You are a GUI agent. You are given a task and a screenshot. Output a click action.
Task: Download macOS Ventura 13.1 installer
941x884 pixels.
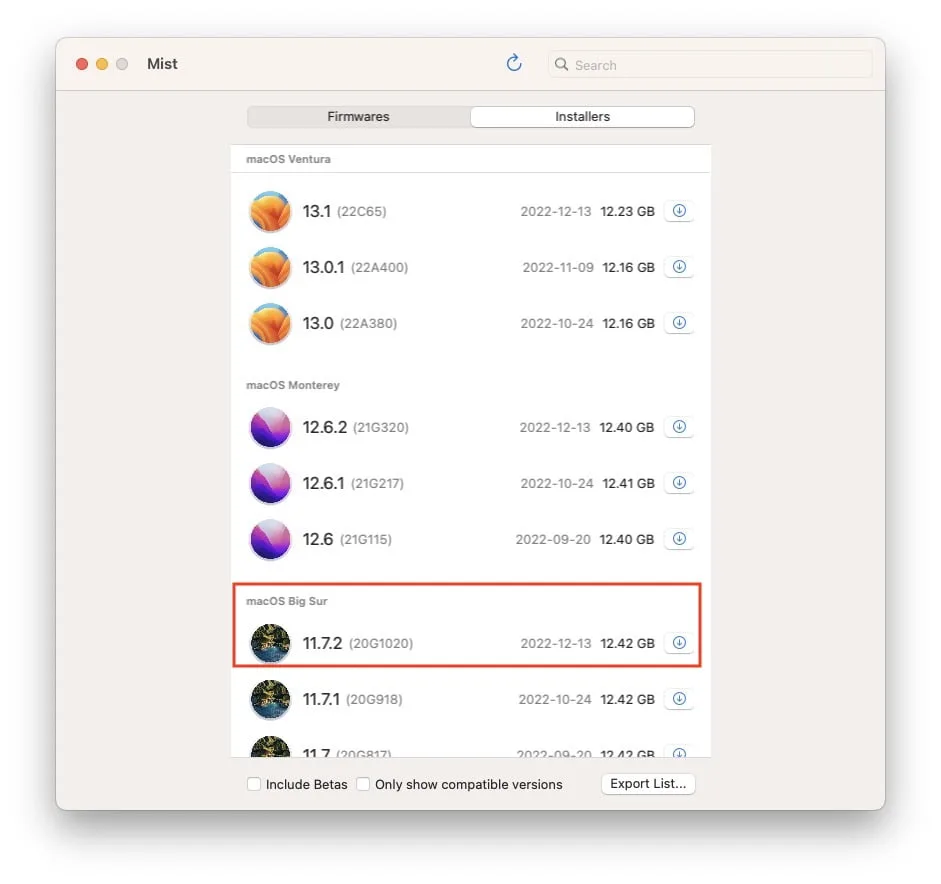pos(679,211)
